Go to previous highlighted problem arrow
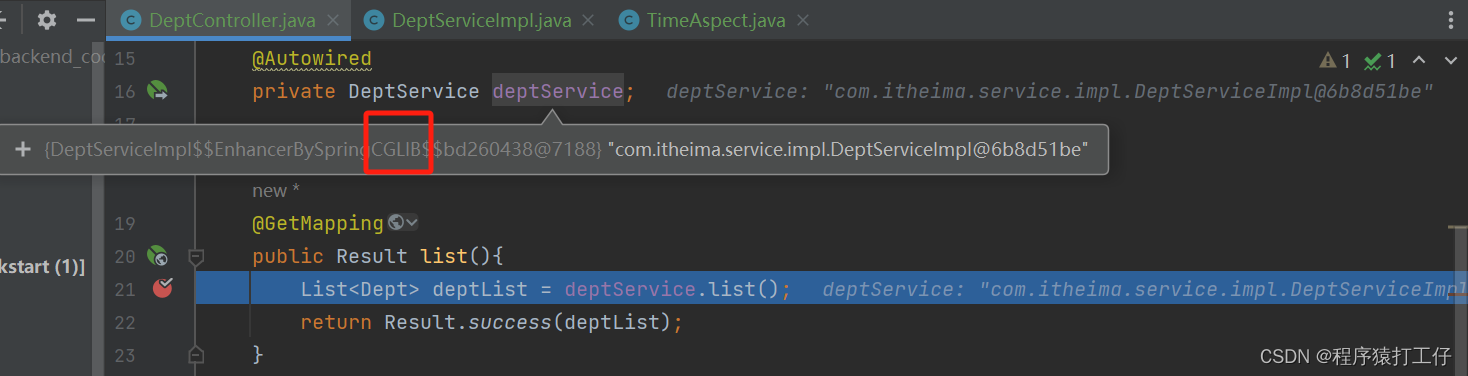Viewport: 1468px width, 376px height. pos(1418,61)
